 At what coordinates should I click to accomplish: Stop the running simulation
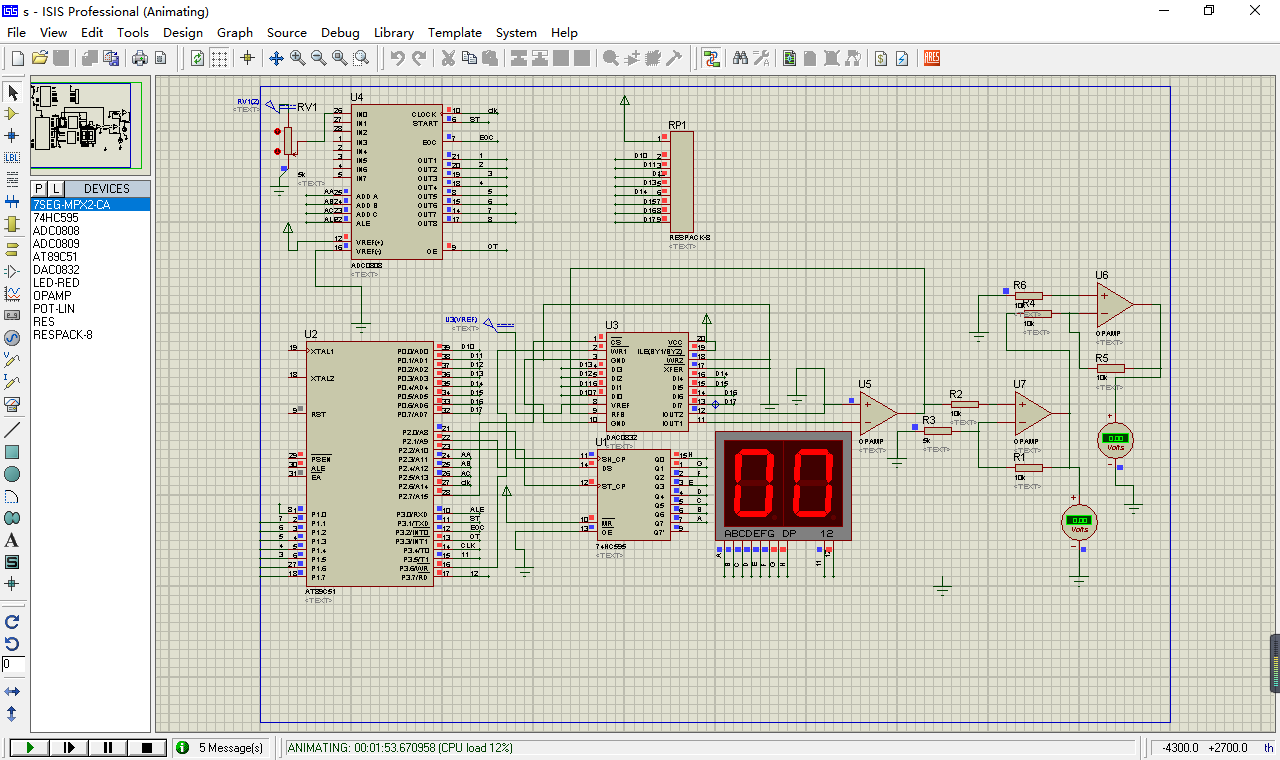coord(146,747)
